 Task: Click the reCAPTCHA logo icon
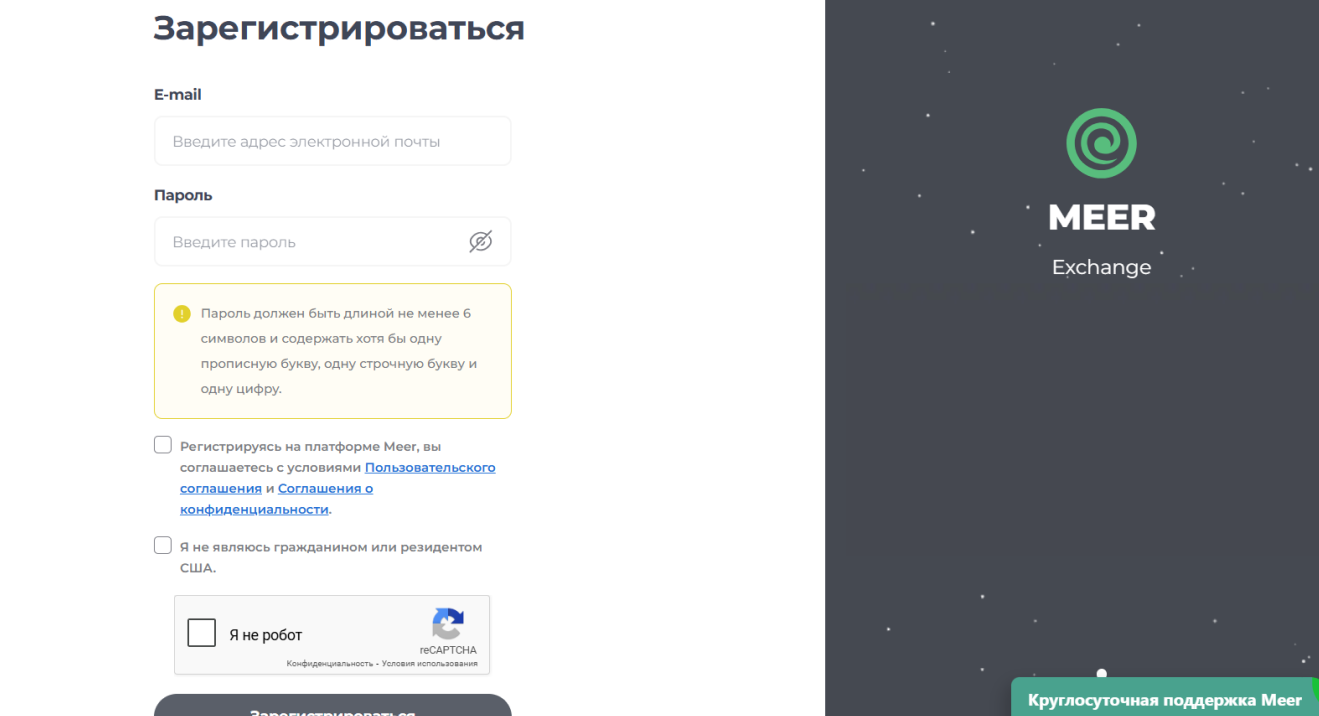pyautogui.click(x=448, y=626)
